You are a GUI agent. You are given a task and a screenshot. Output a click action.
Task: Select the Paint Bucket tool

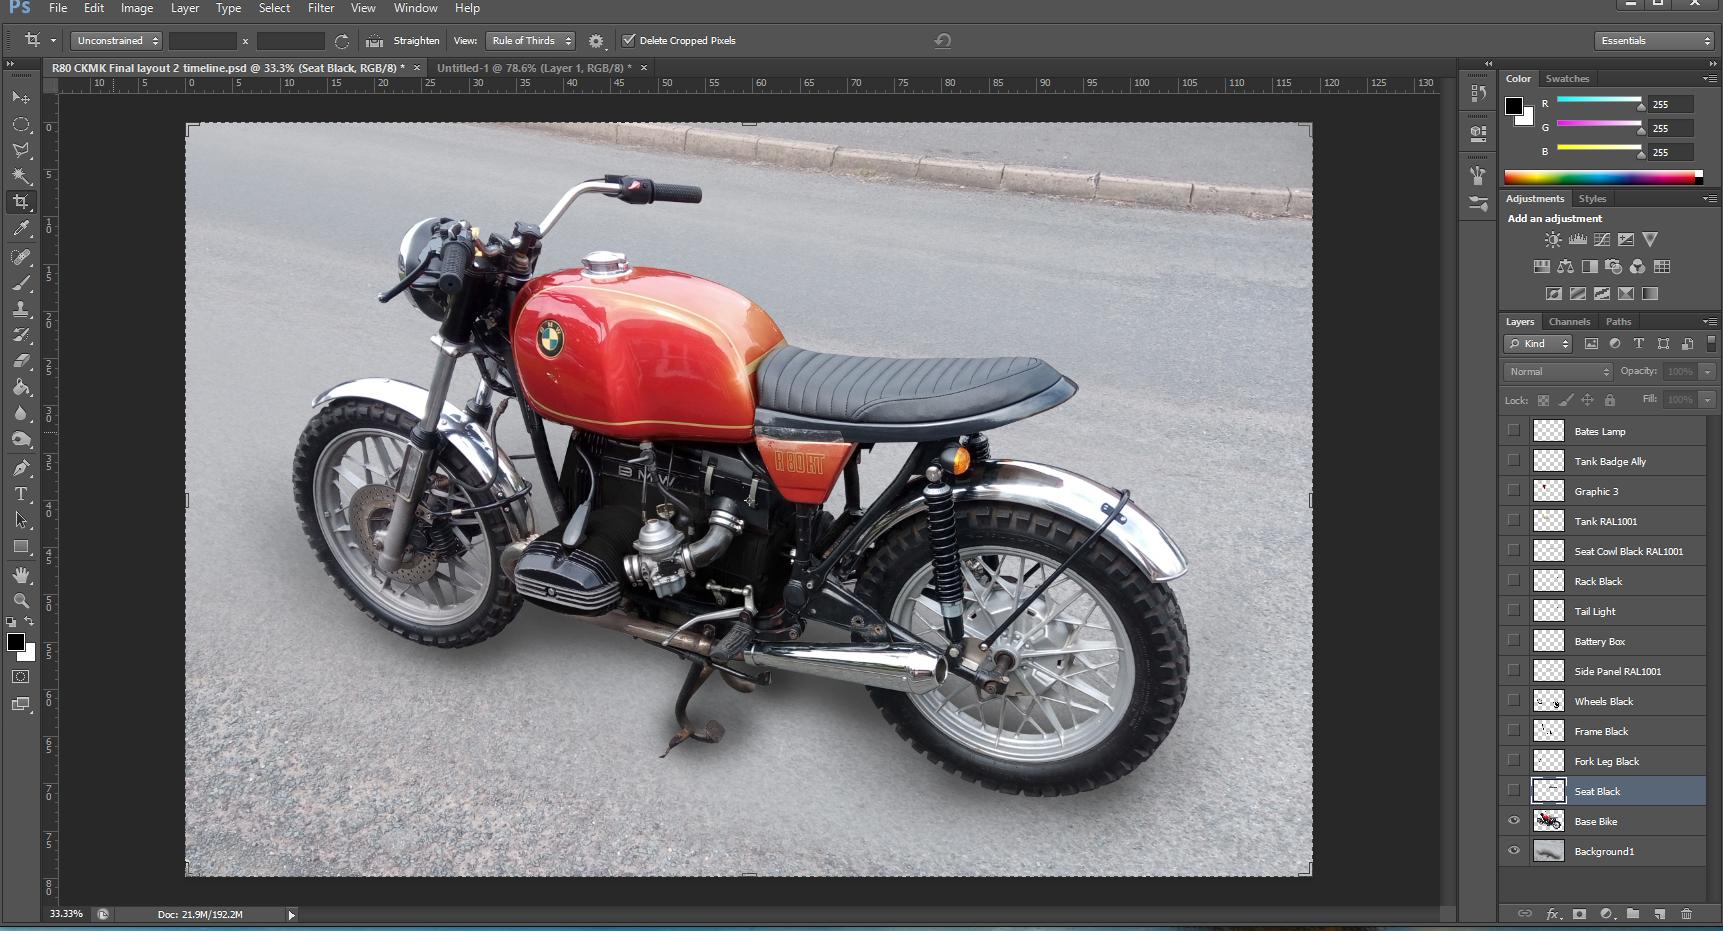click(x=21, y=387)
